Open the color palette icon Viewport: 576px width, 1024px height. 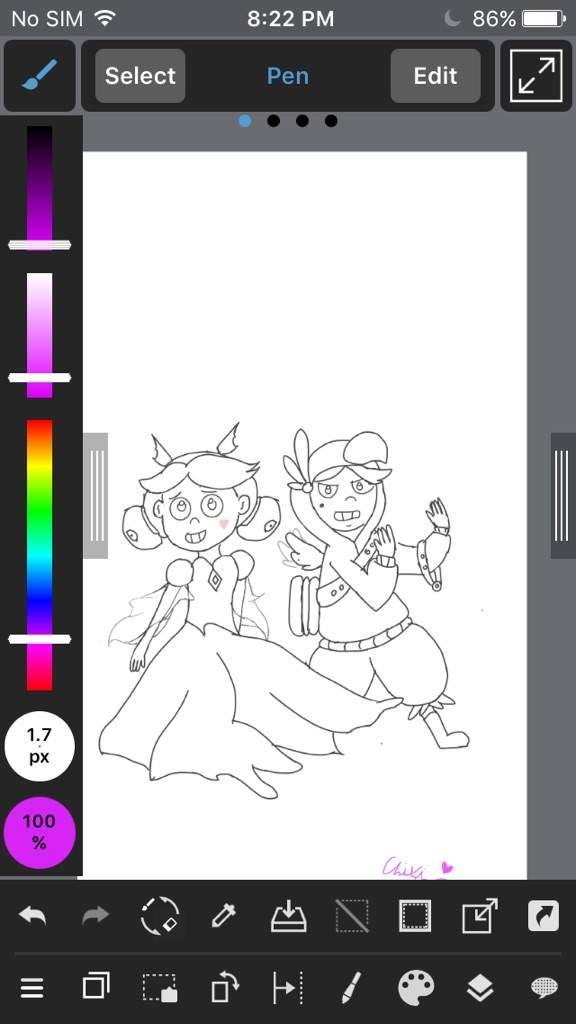[416, 987]
